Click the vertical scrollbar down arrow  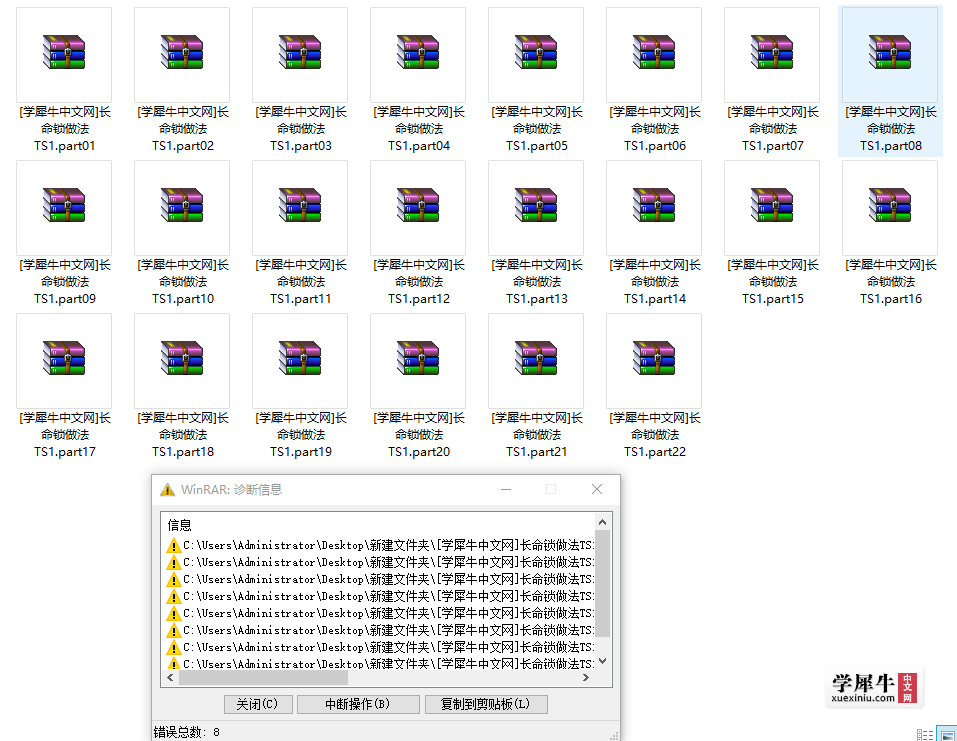point(602,661)
